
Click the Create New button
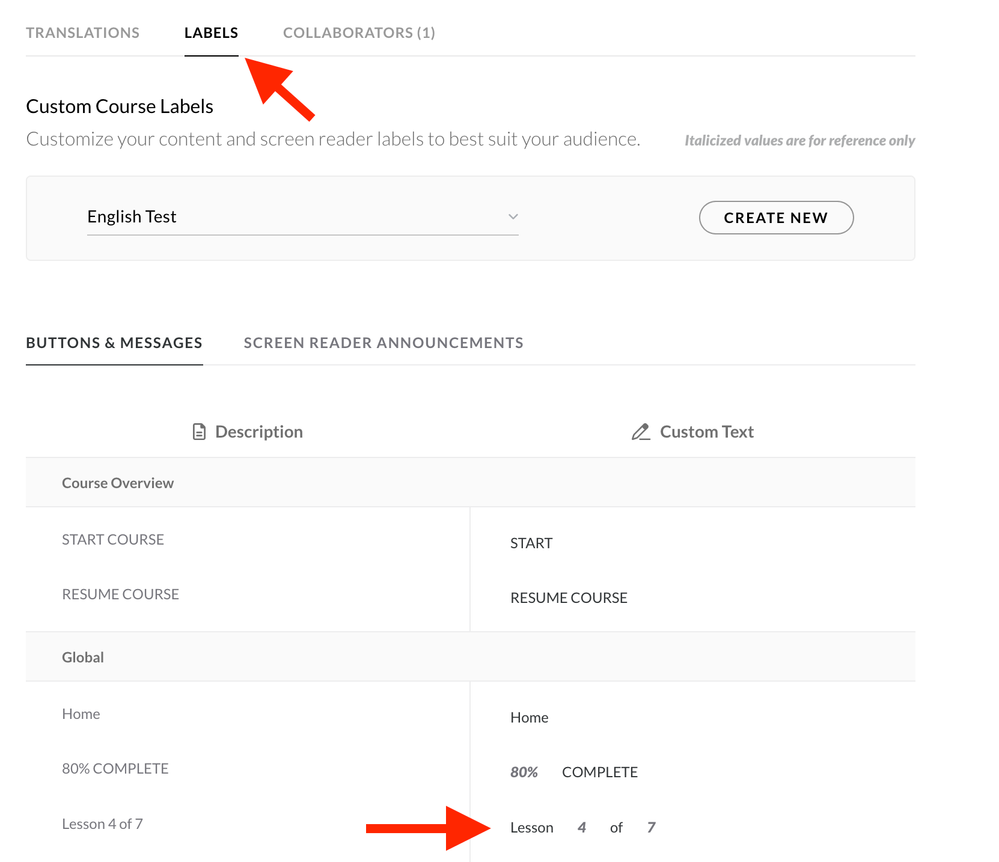tap(776, 217)
